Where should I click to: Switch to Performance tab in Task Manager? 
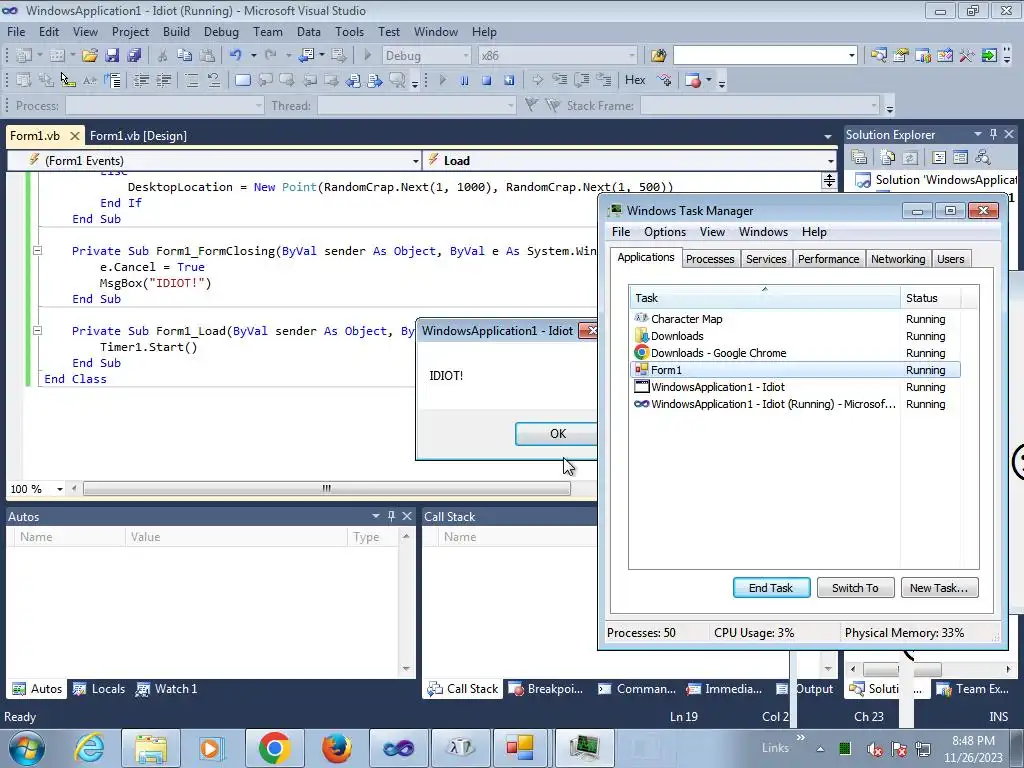[828, 259]
